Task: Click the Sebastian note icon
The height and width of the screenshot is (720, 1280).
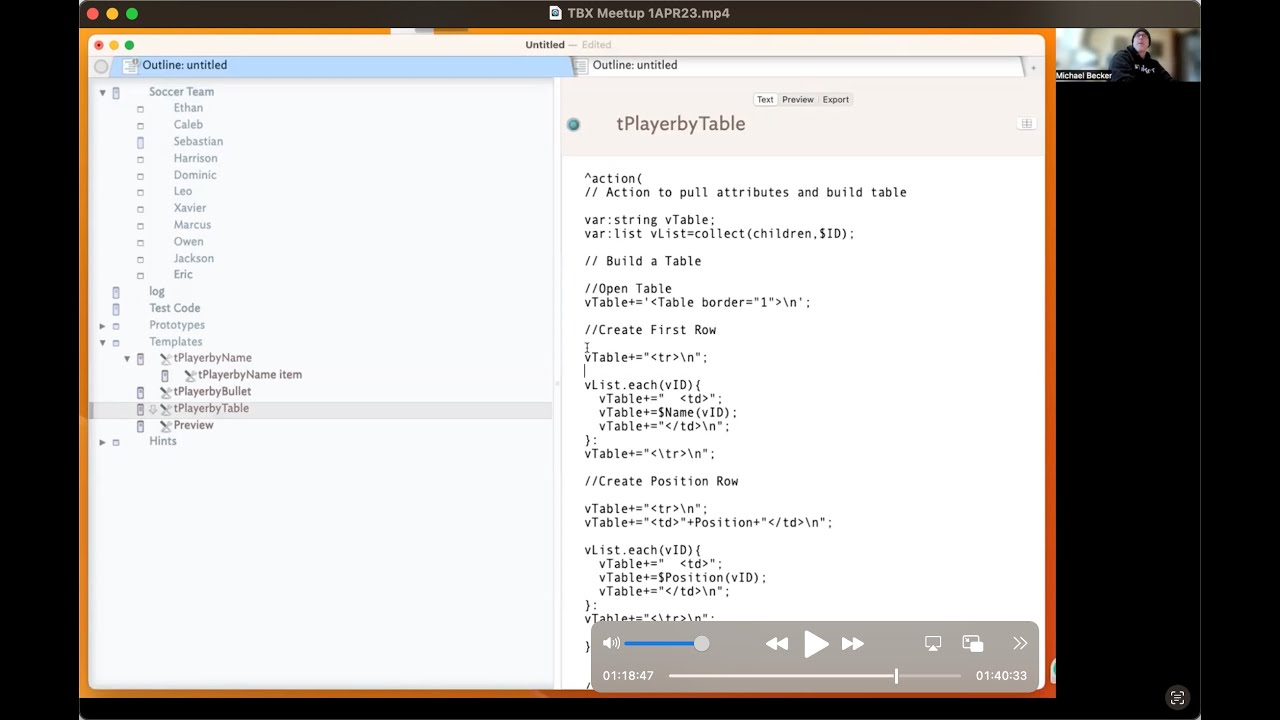Action: coord(140,142)
